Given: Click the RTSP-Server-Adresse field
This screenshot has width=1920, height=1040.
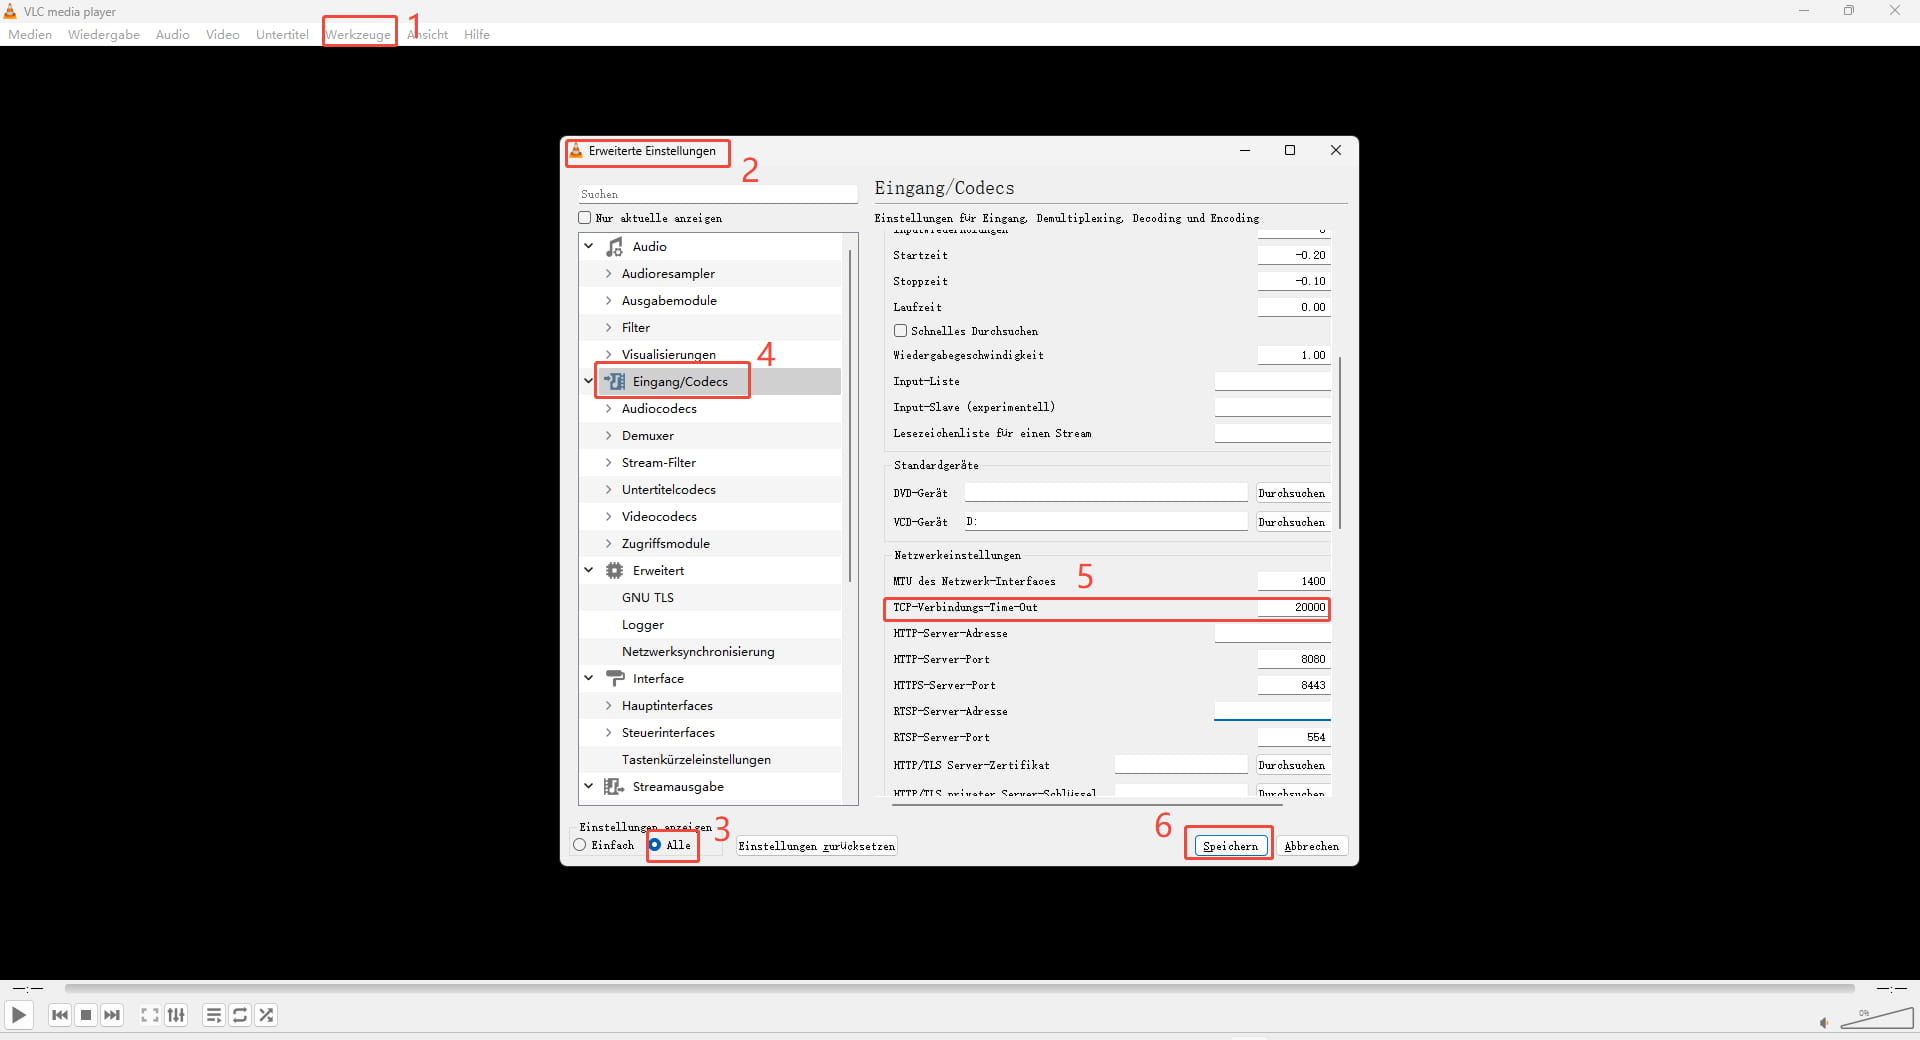Looking at the screenshot, I should tap(1272, 711).
